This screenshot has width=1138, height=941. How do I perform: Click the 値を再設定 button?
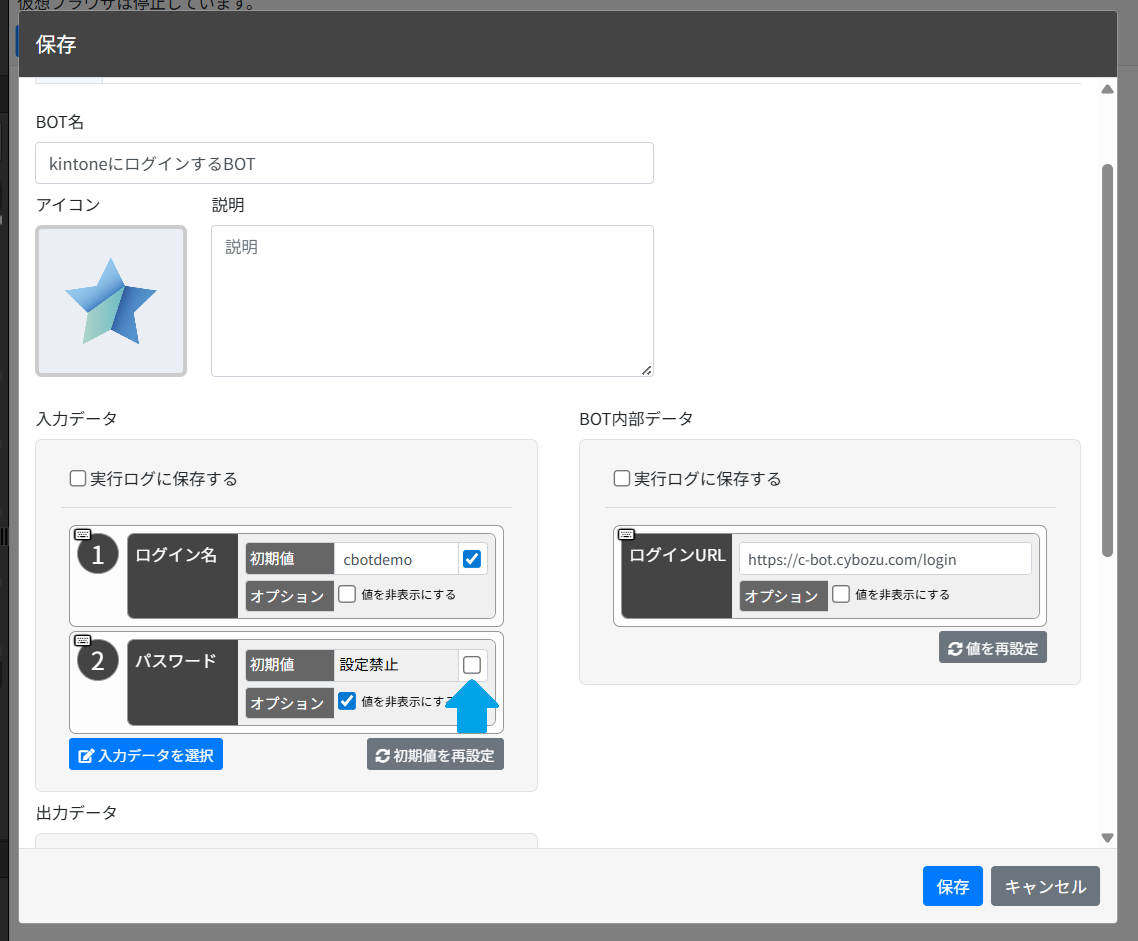992,648
